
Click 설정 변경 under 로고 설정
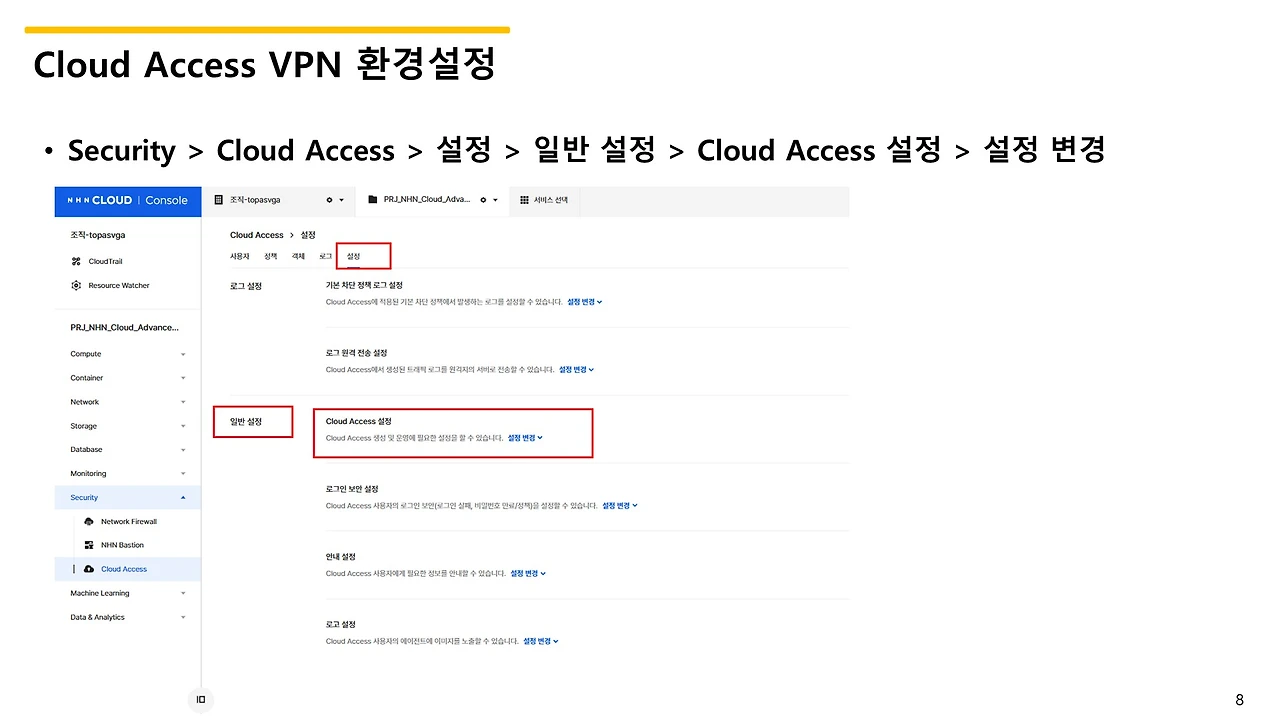(x=540, y=642)
